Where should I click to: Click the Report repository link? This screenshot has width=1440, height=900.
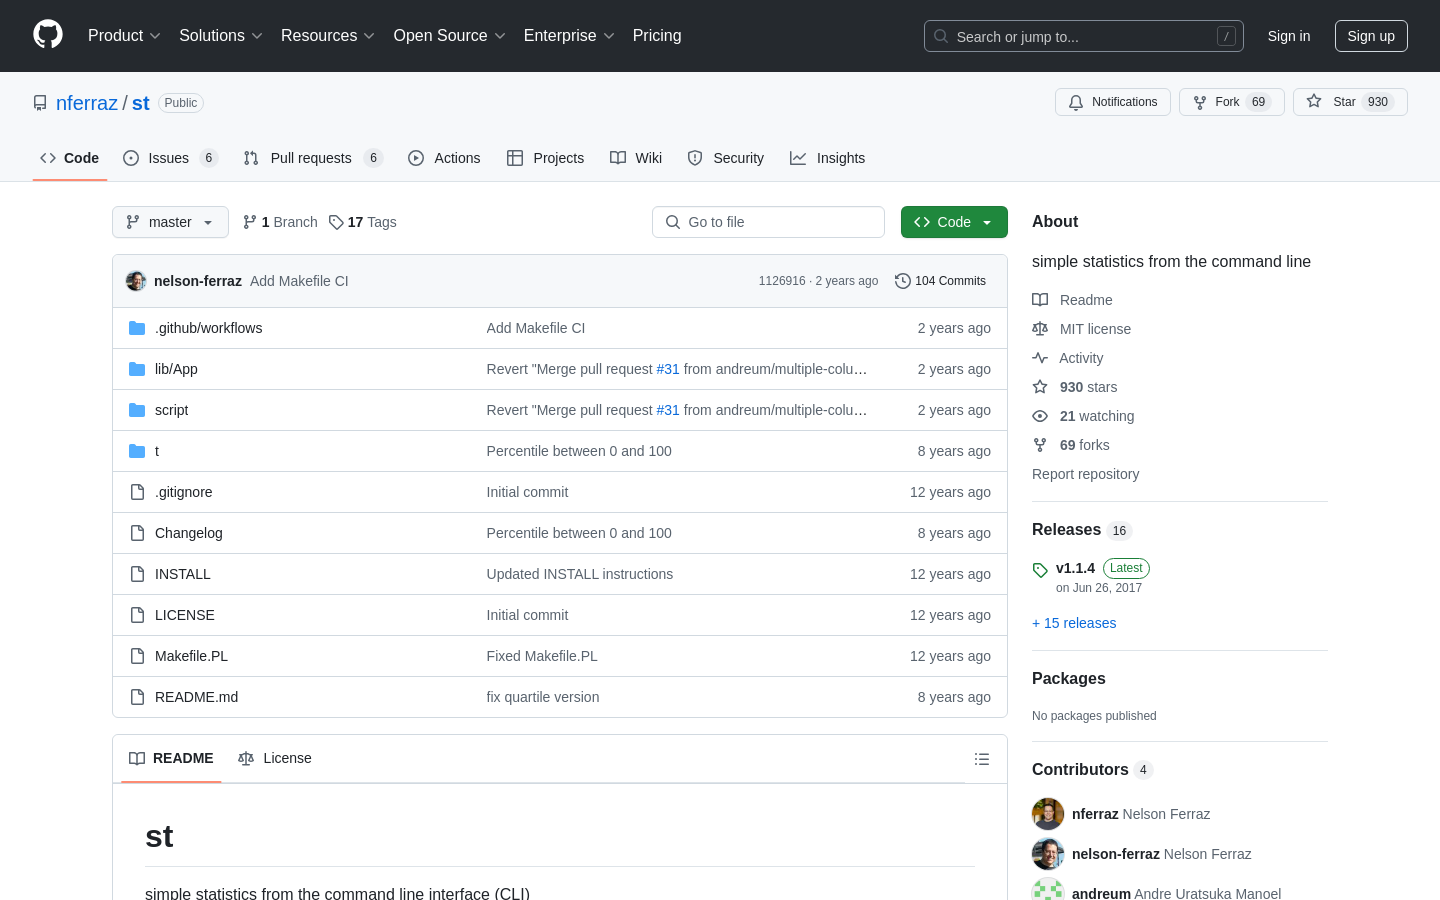pos(1085,474)
